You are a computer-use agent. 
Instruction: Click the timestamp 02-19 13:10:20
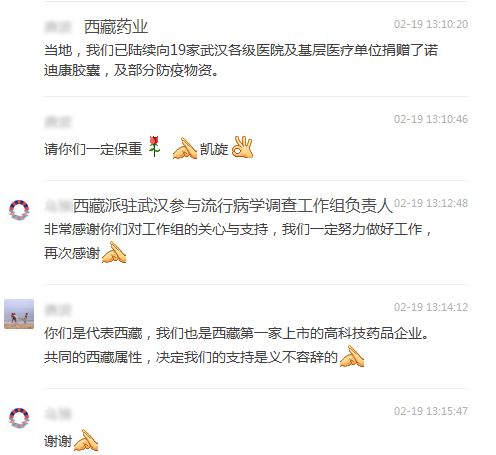(431, 24)
